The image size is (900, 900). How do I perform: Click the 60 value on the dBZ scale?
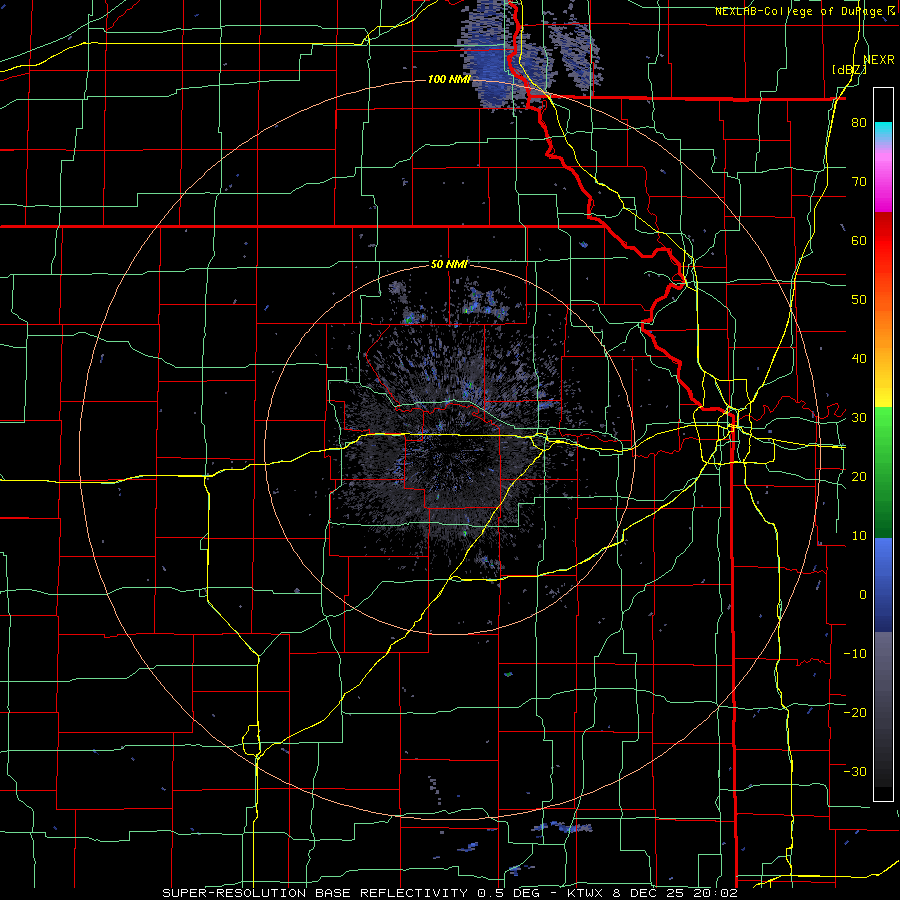tap(859, 241)
